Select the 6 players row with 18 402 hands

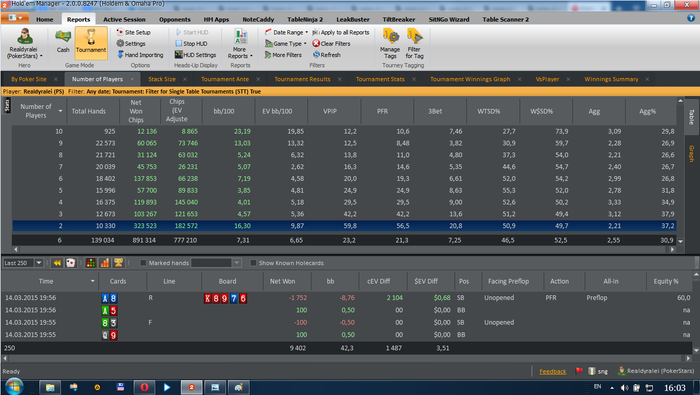[344, 179]
